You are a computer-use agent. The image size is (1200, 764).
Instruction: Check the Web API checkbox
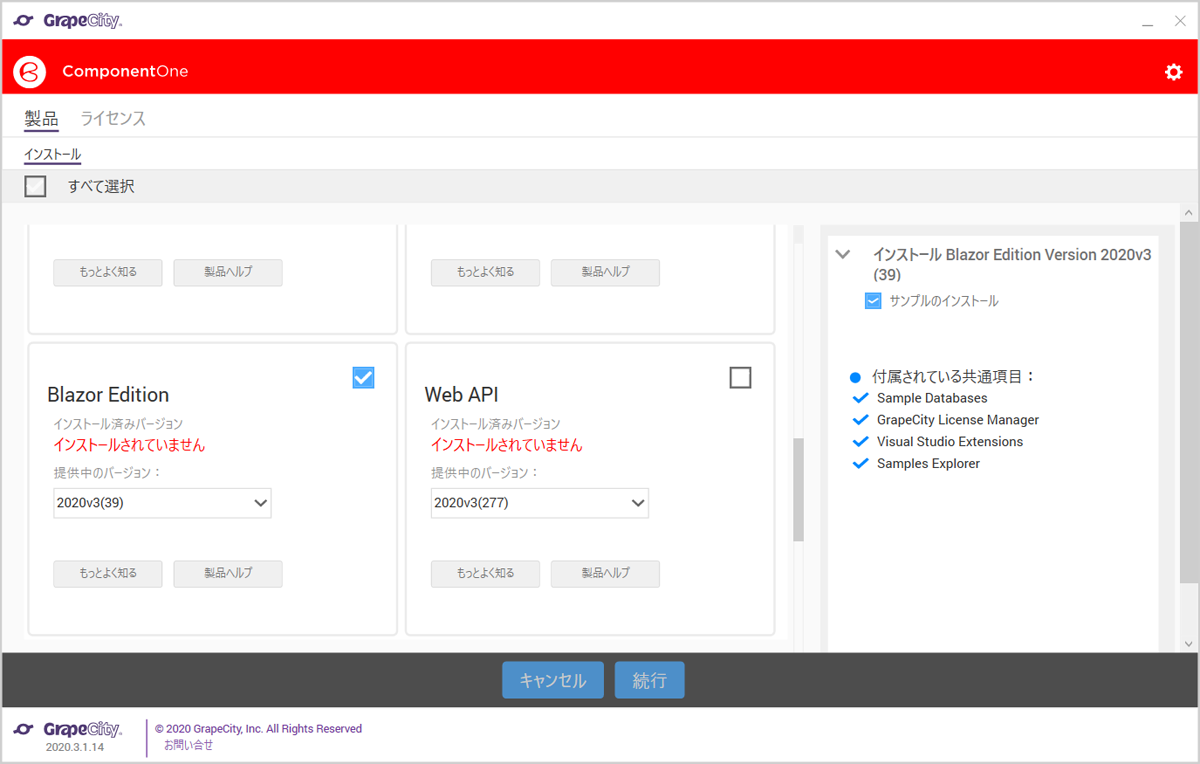pos(740,377)
